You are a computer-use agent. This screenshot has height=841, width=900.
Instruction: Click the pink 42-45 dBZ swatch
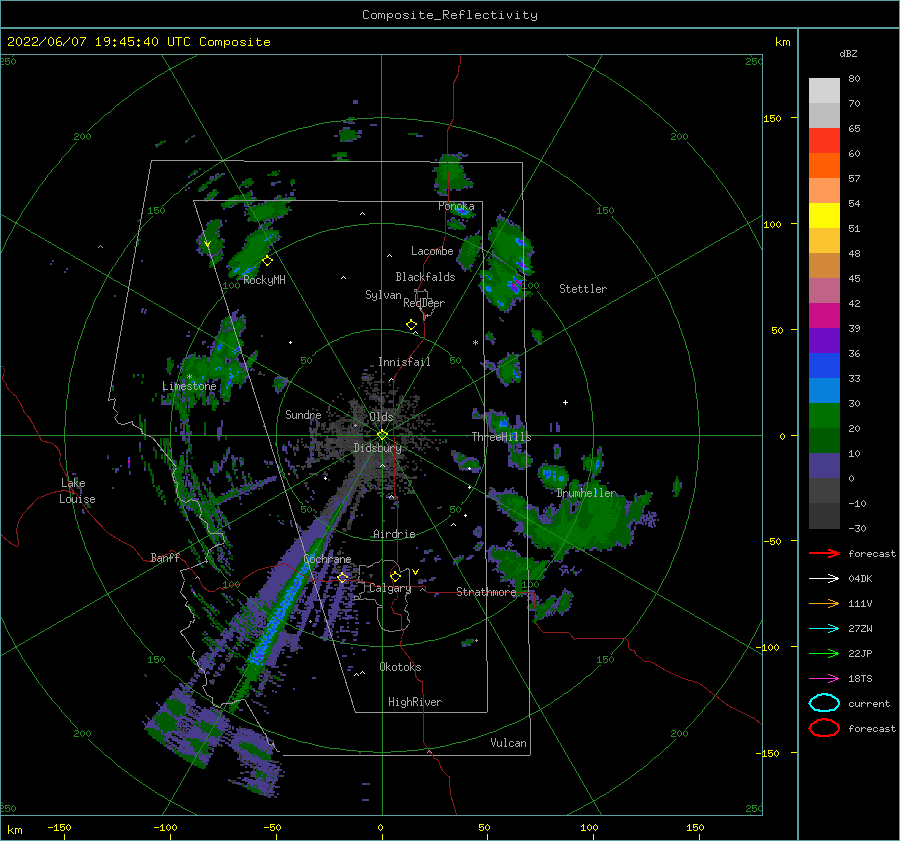(824, 290)
